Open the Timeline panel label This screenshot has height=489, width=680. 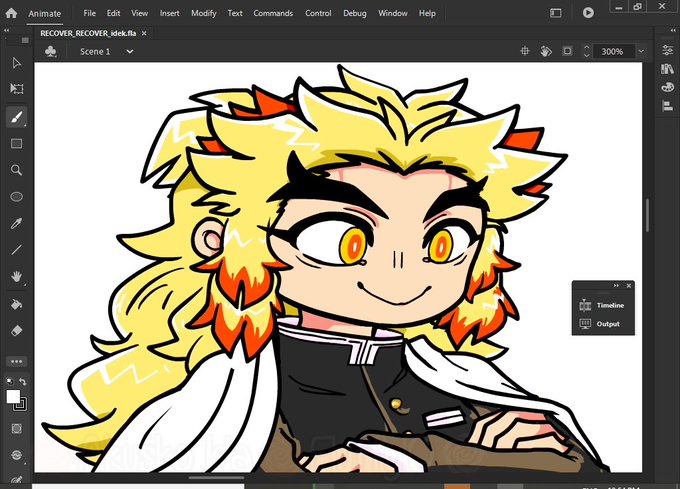[x=610, y=305]
